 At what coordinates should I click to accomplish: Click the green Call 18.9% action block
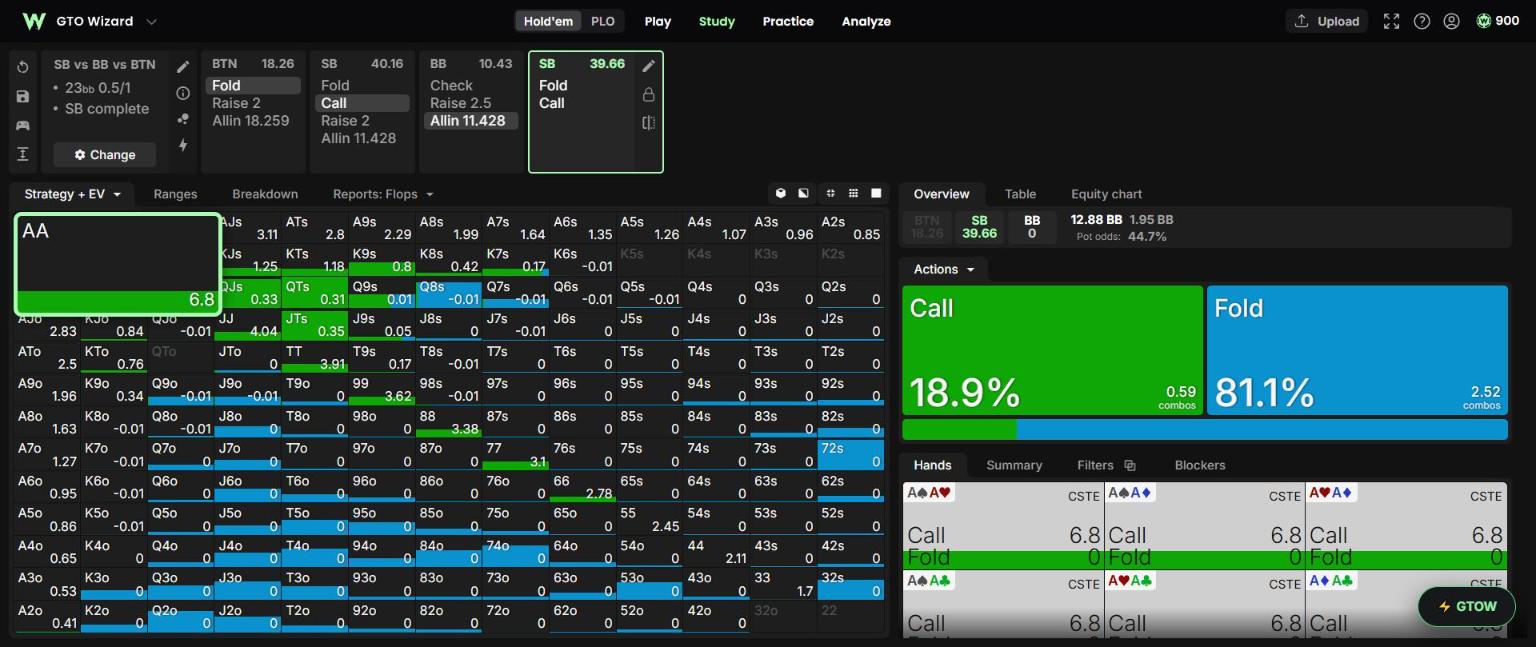click(x=1053, y=350)
